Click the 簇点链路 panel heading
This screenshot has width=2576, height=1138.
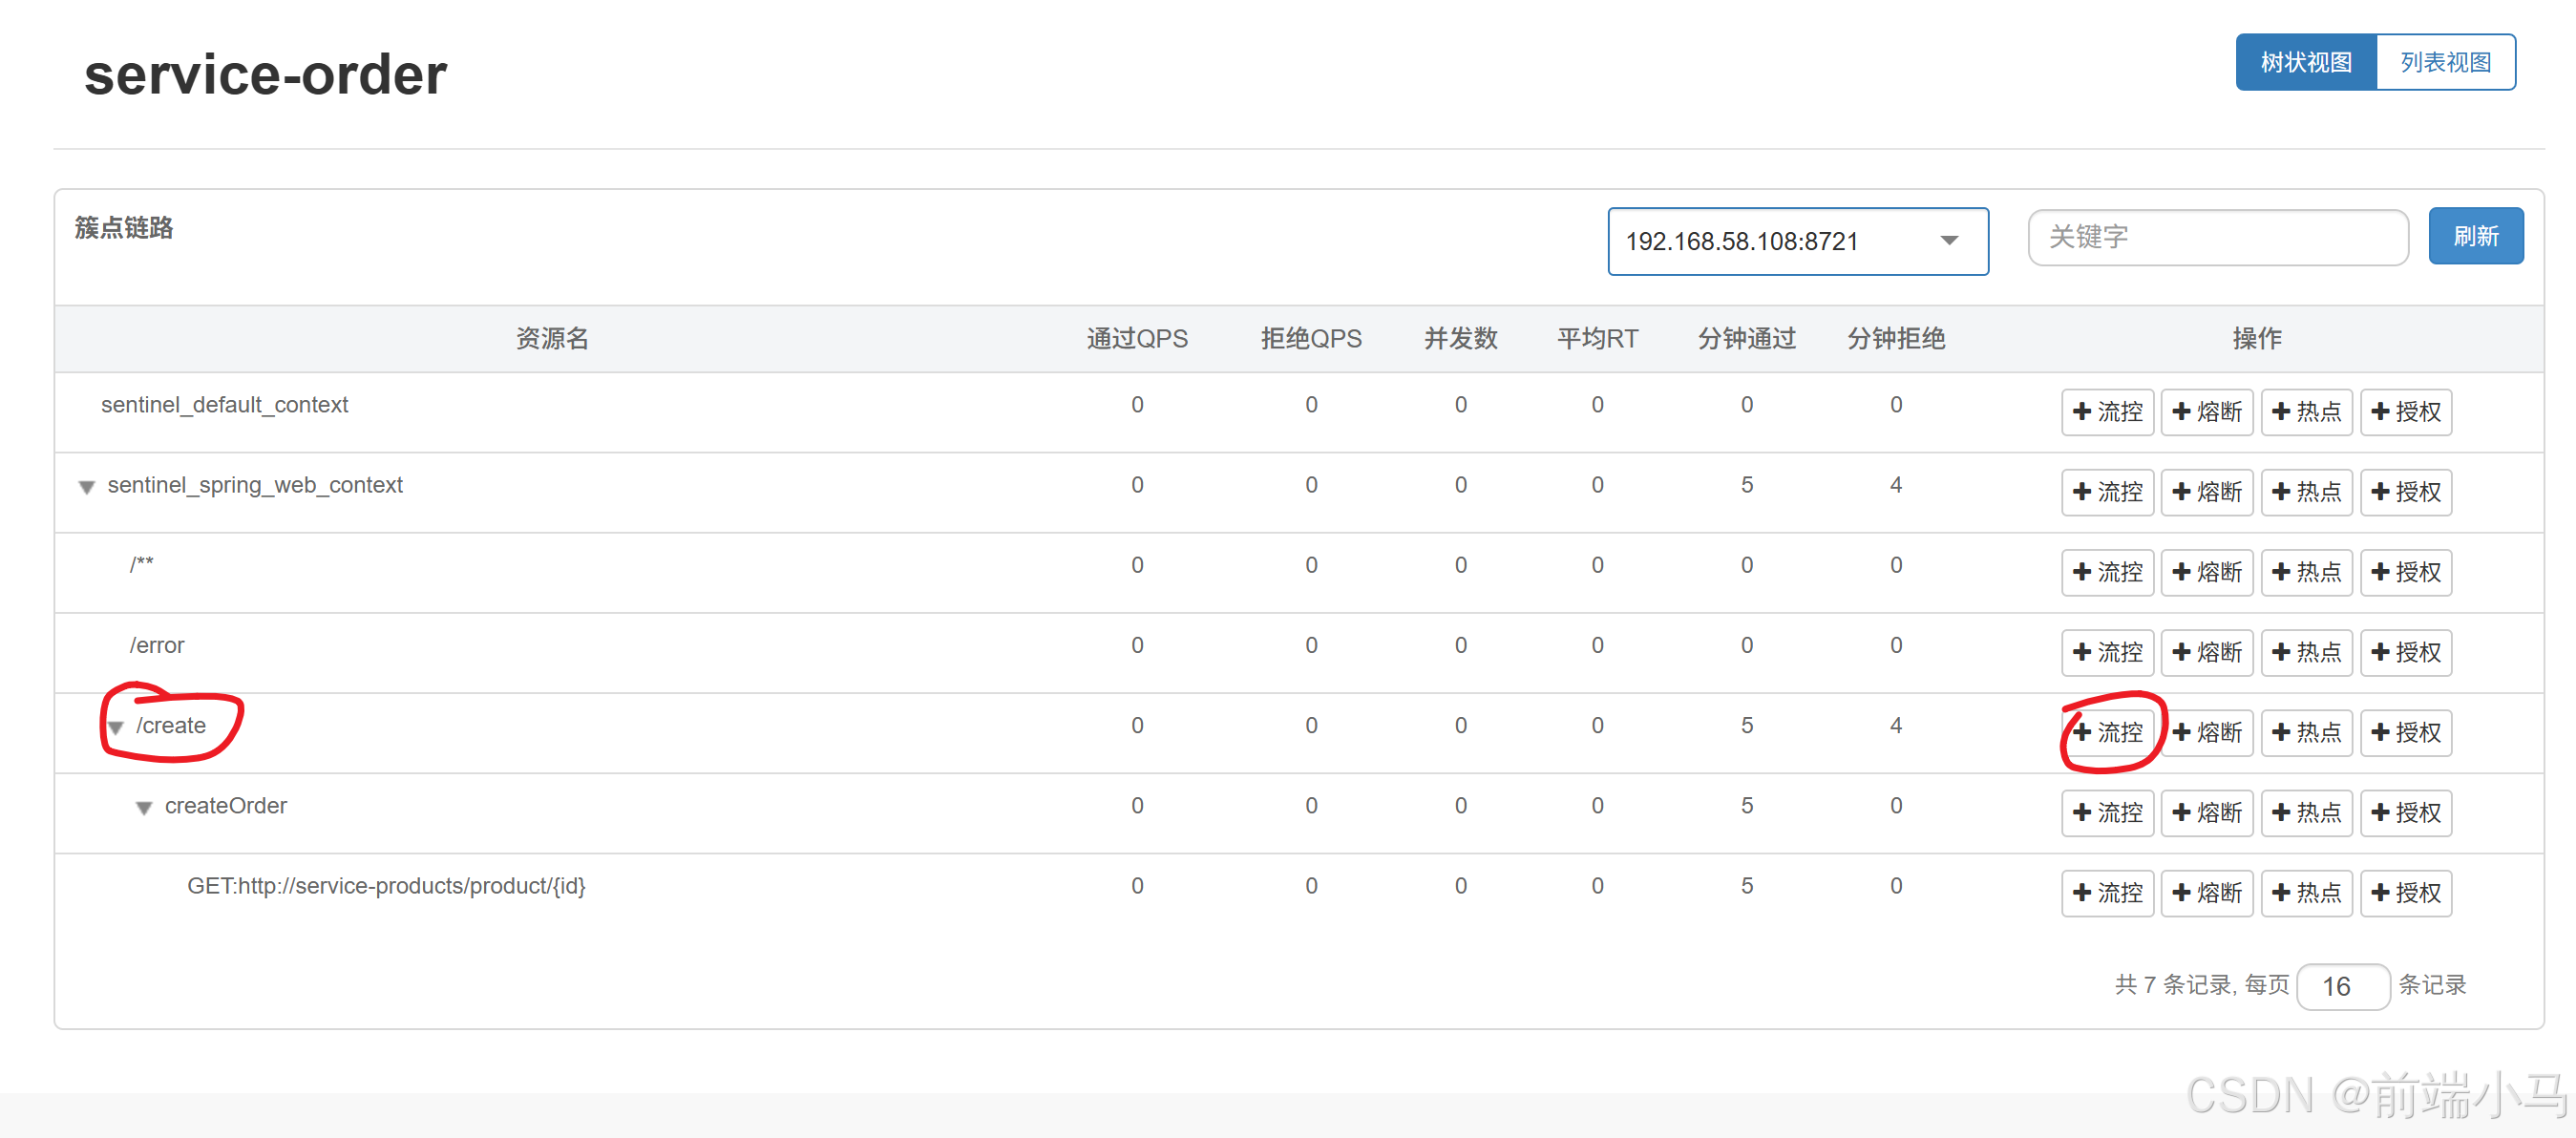tap(124, 228)
